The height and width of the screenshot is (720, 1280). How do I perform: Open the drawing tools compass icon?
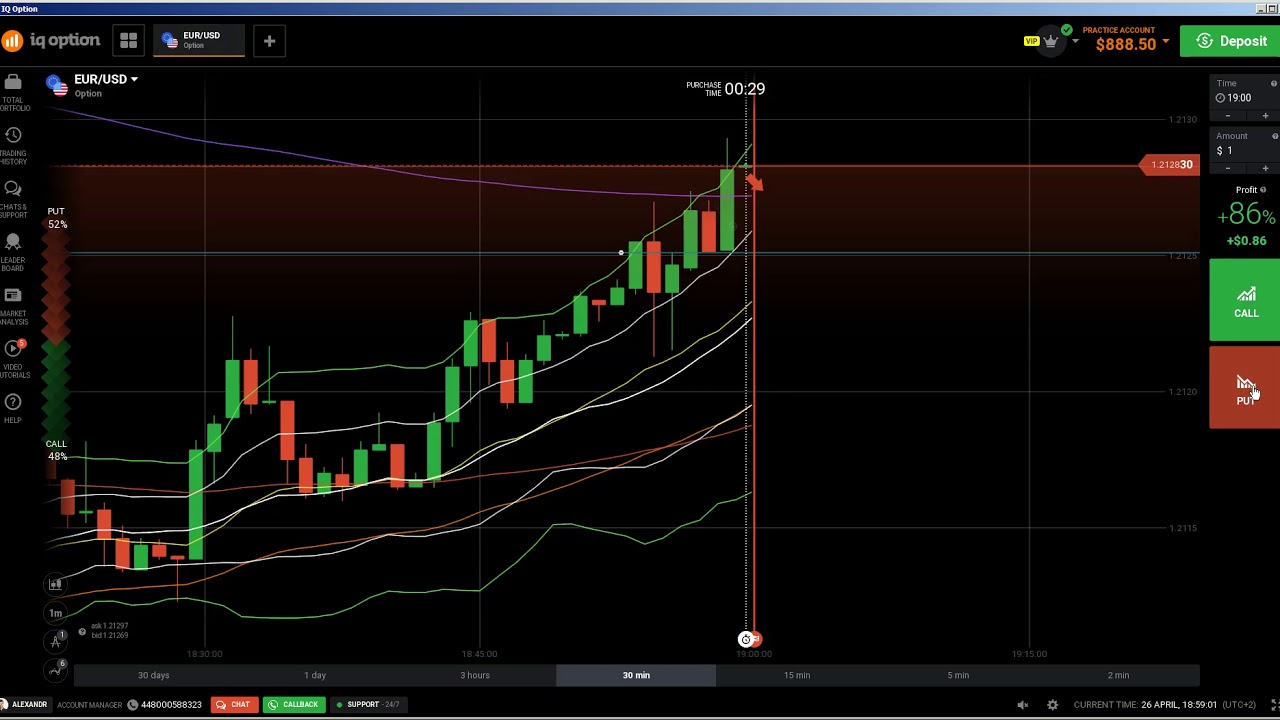tap(56, 642)
